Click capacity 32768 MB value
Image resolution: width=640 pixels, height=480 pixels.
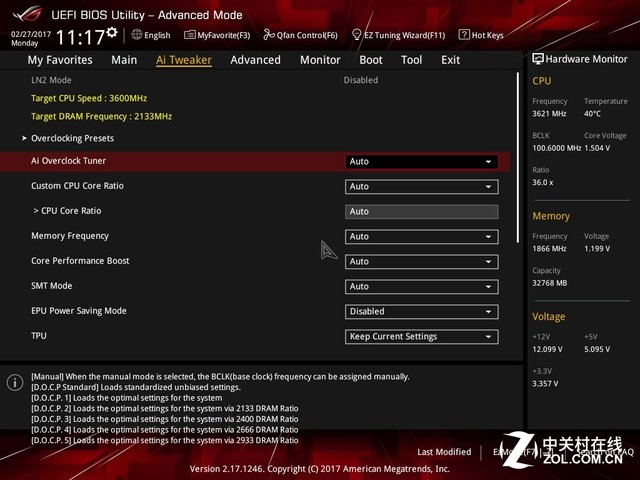(x=550, y=283)
